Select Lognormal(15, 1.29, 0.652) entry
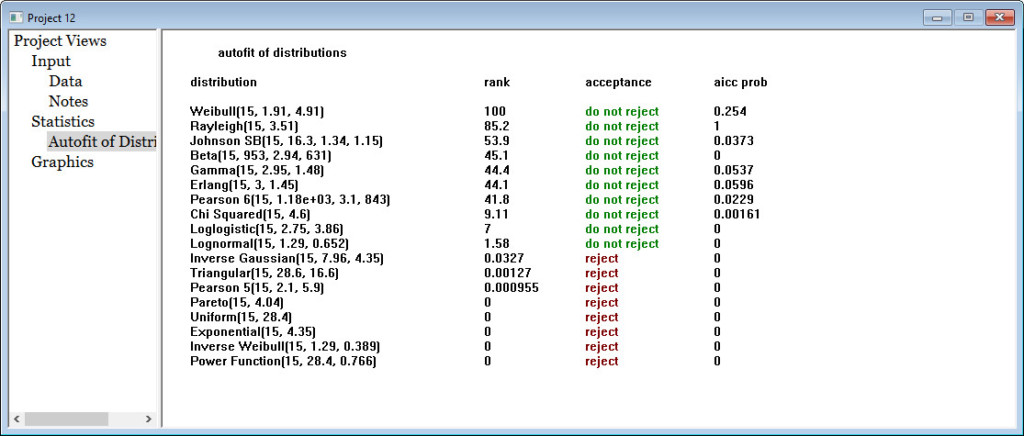This screenshot has height=436, width=1024. [x=269, y=243]
